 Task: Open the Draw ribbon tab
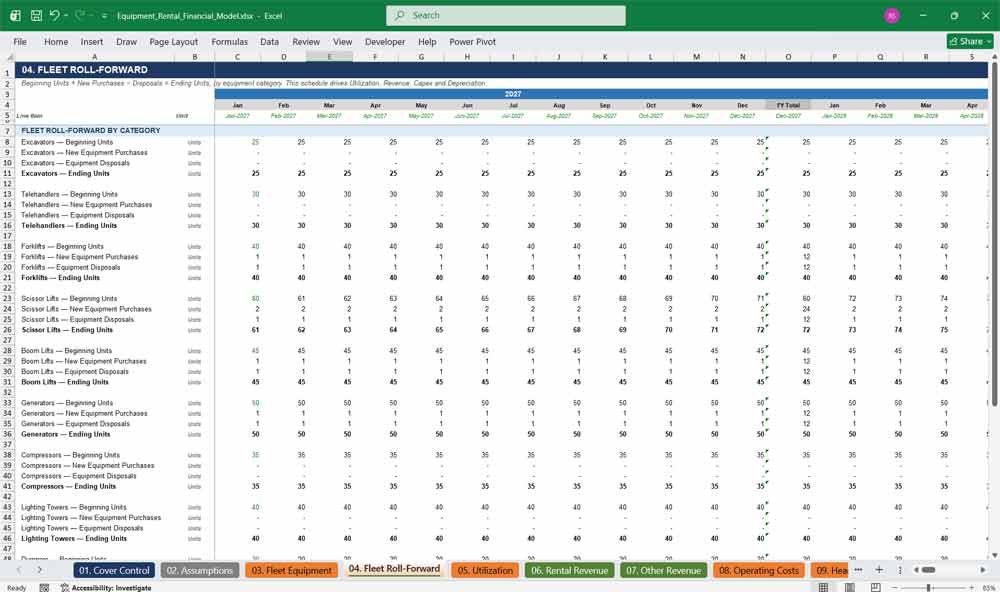click(x=126, y=41)
